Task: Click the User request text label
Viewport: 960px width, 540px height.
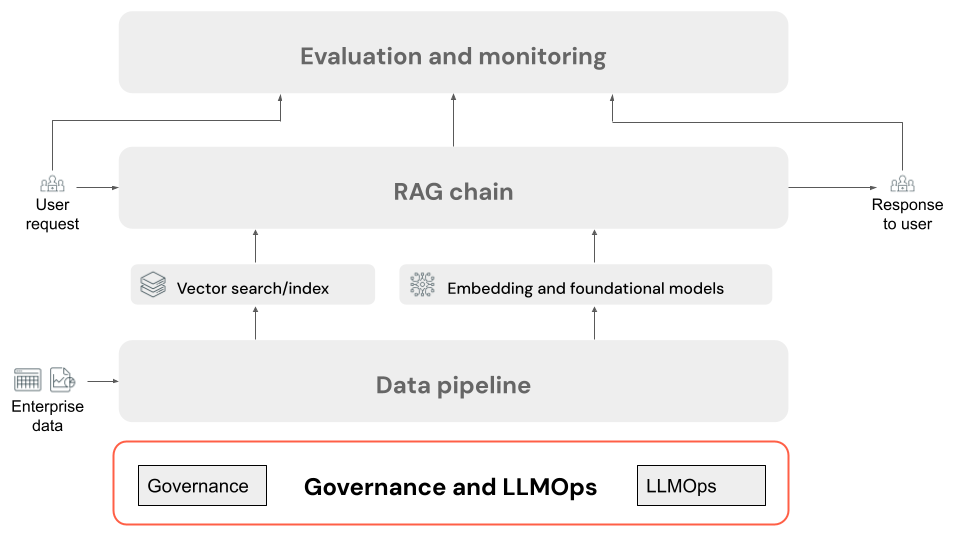Action: pos(52,215)
